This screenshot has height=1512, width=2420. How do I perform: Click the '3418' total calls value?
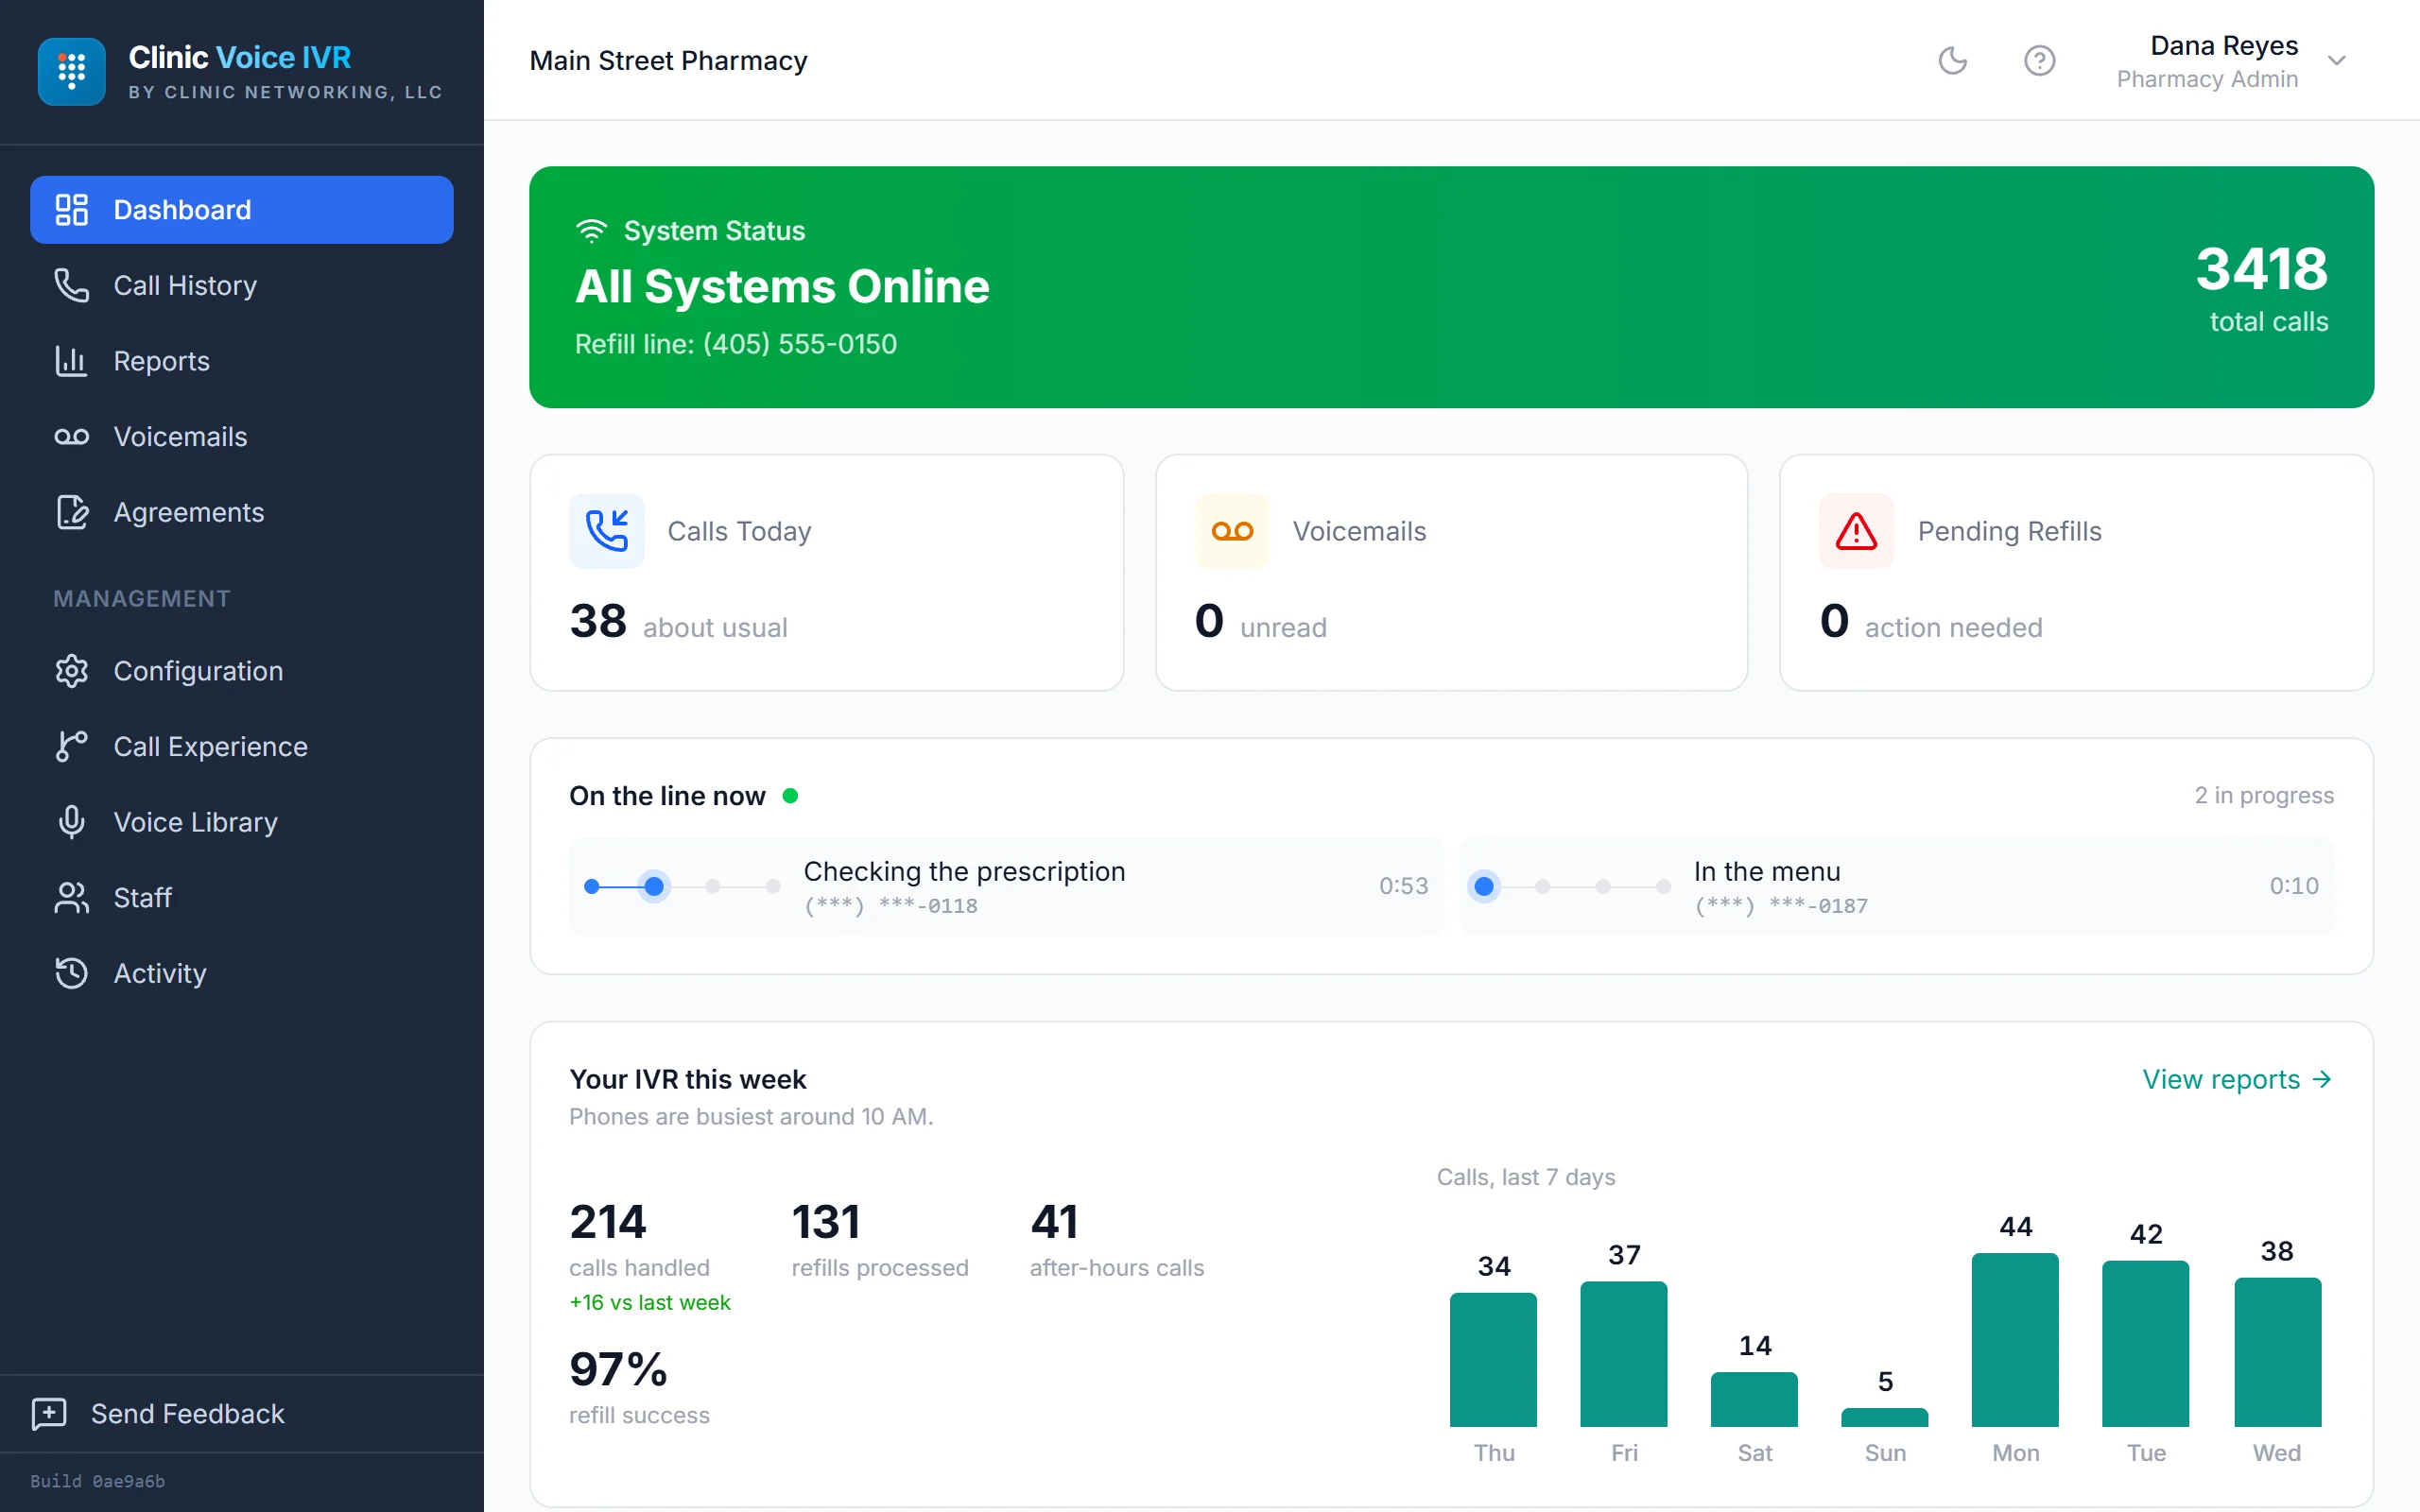pos(2261,269)
